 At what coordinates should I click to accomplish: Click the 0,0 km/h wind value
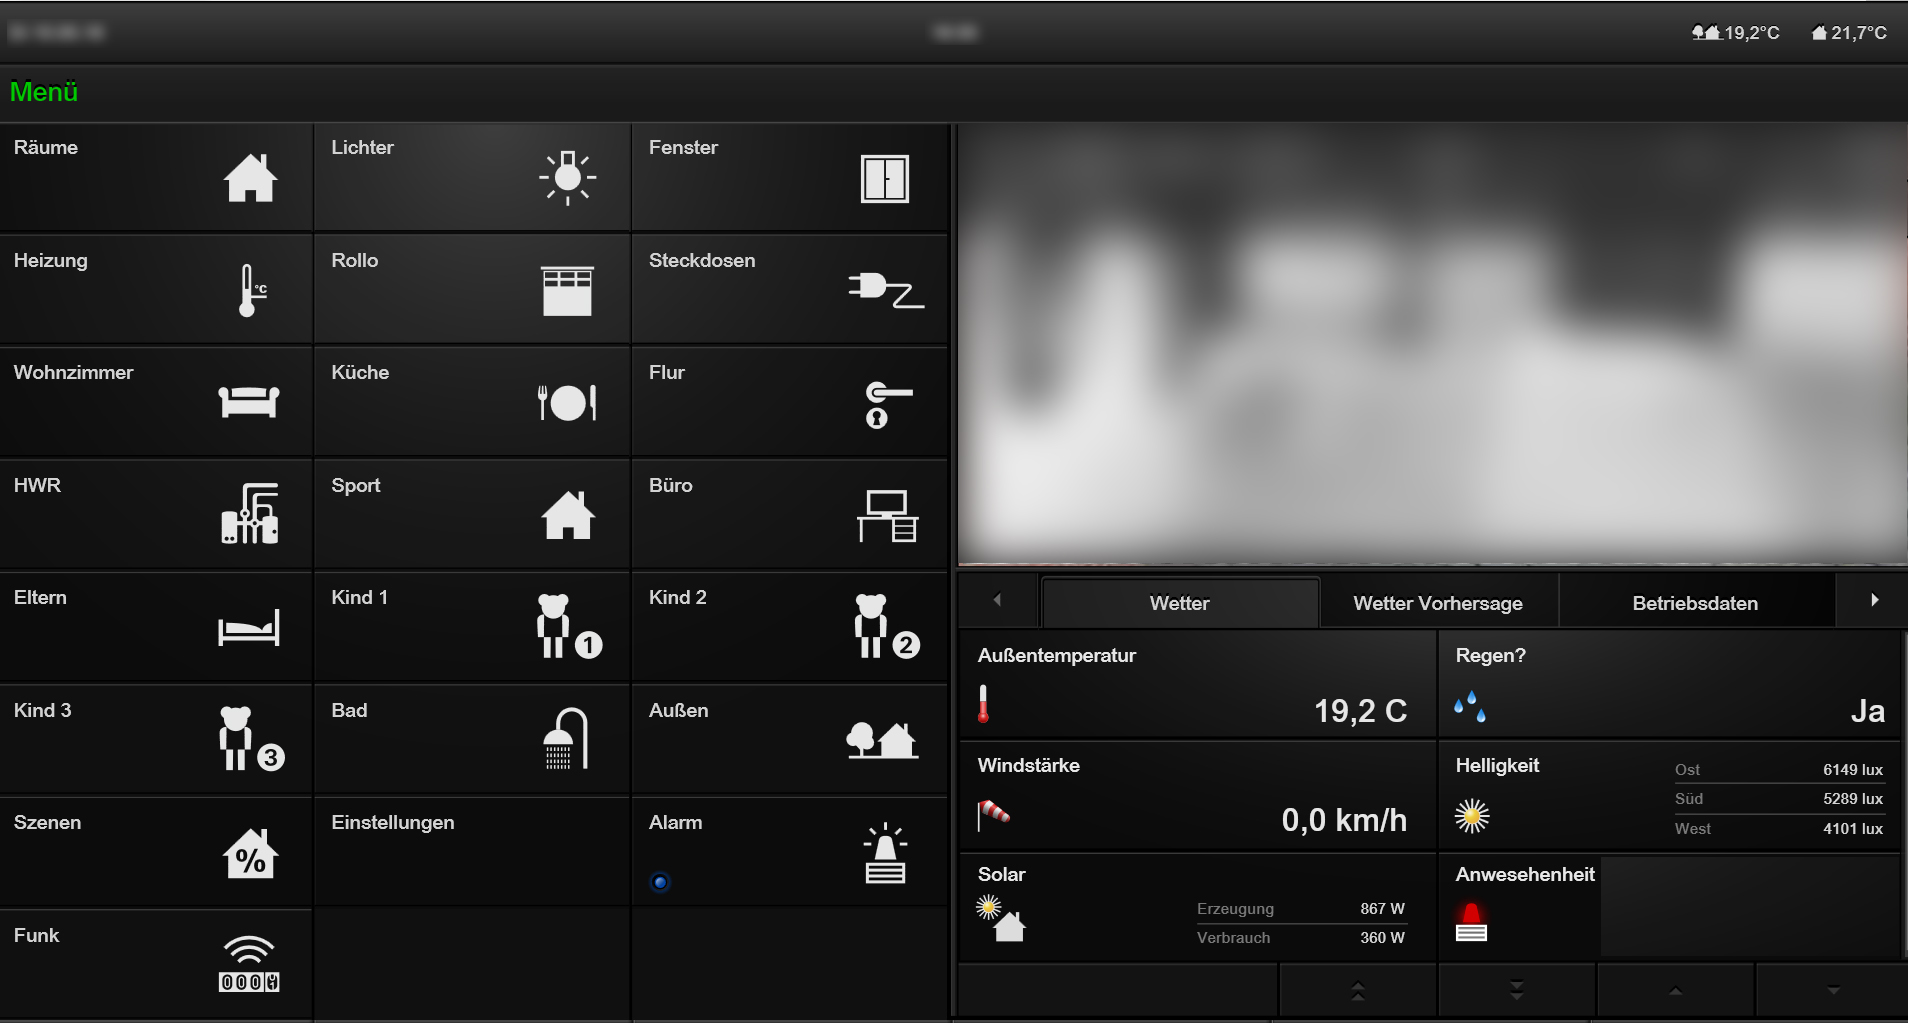(1344, 820)
